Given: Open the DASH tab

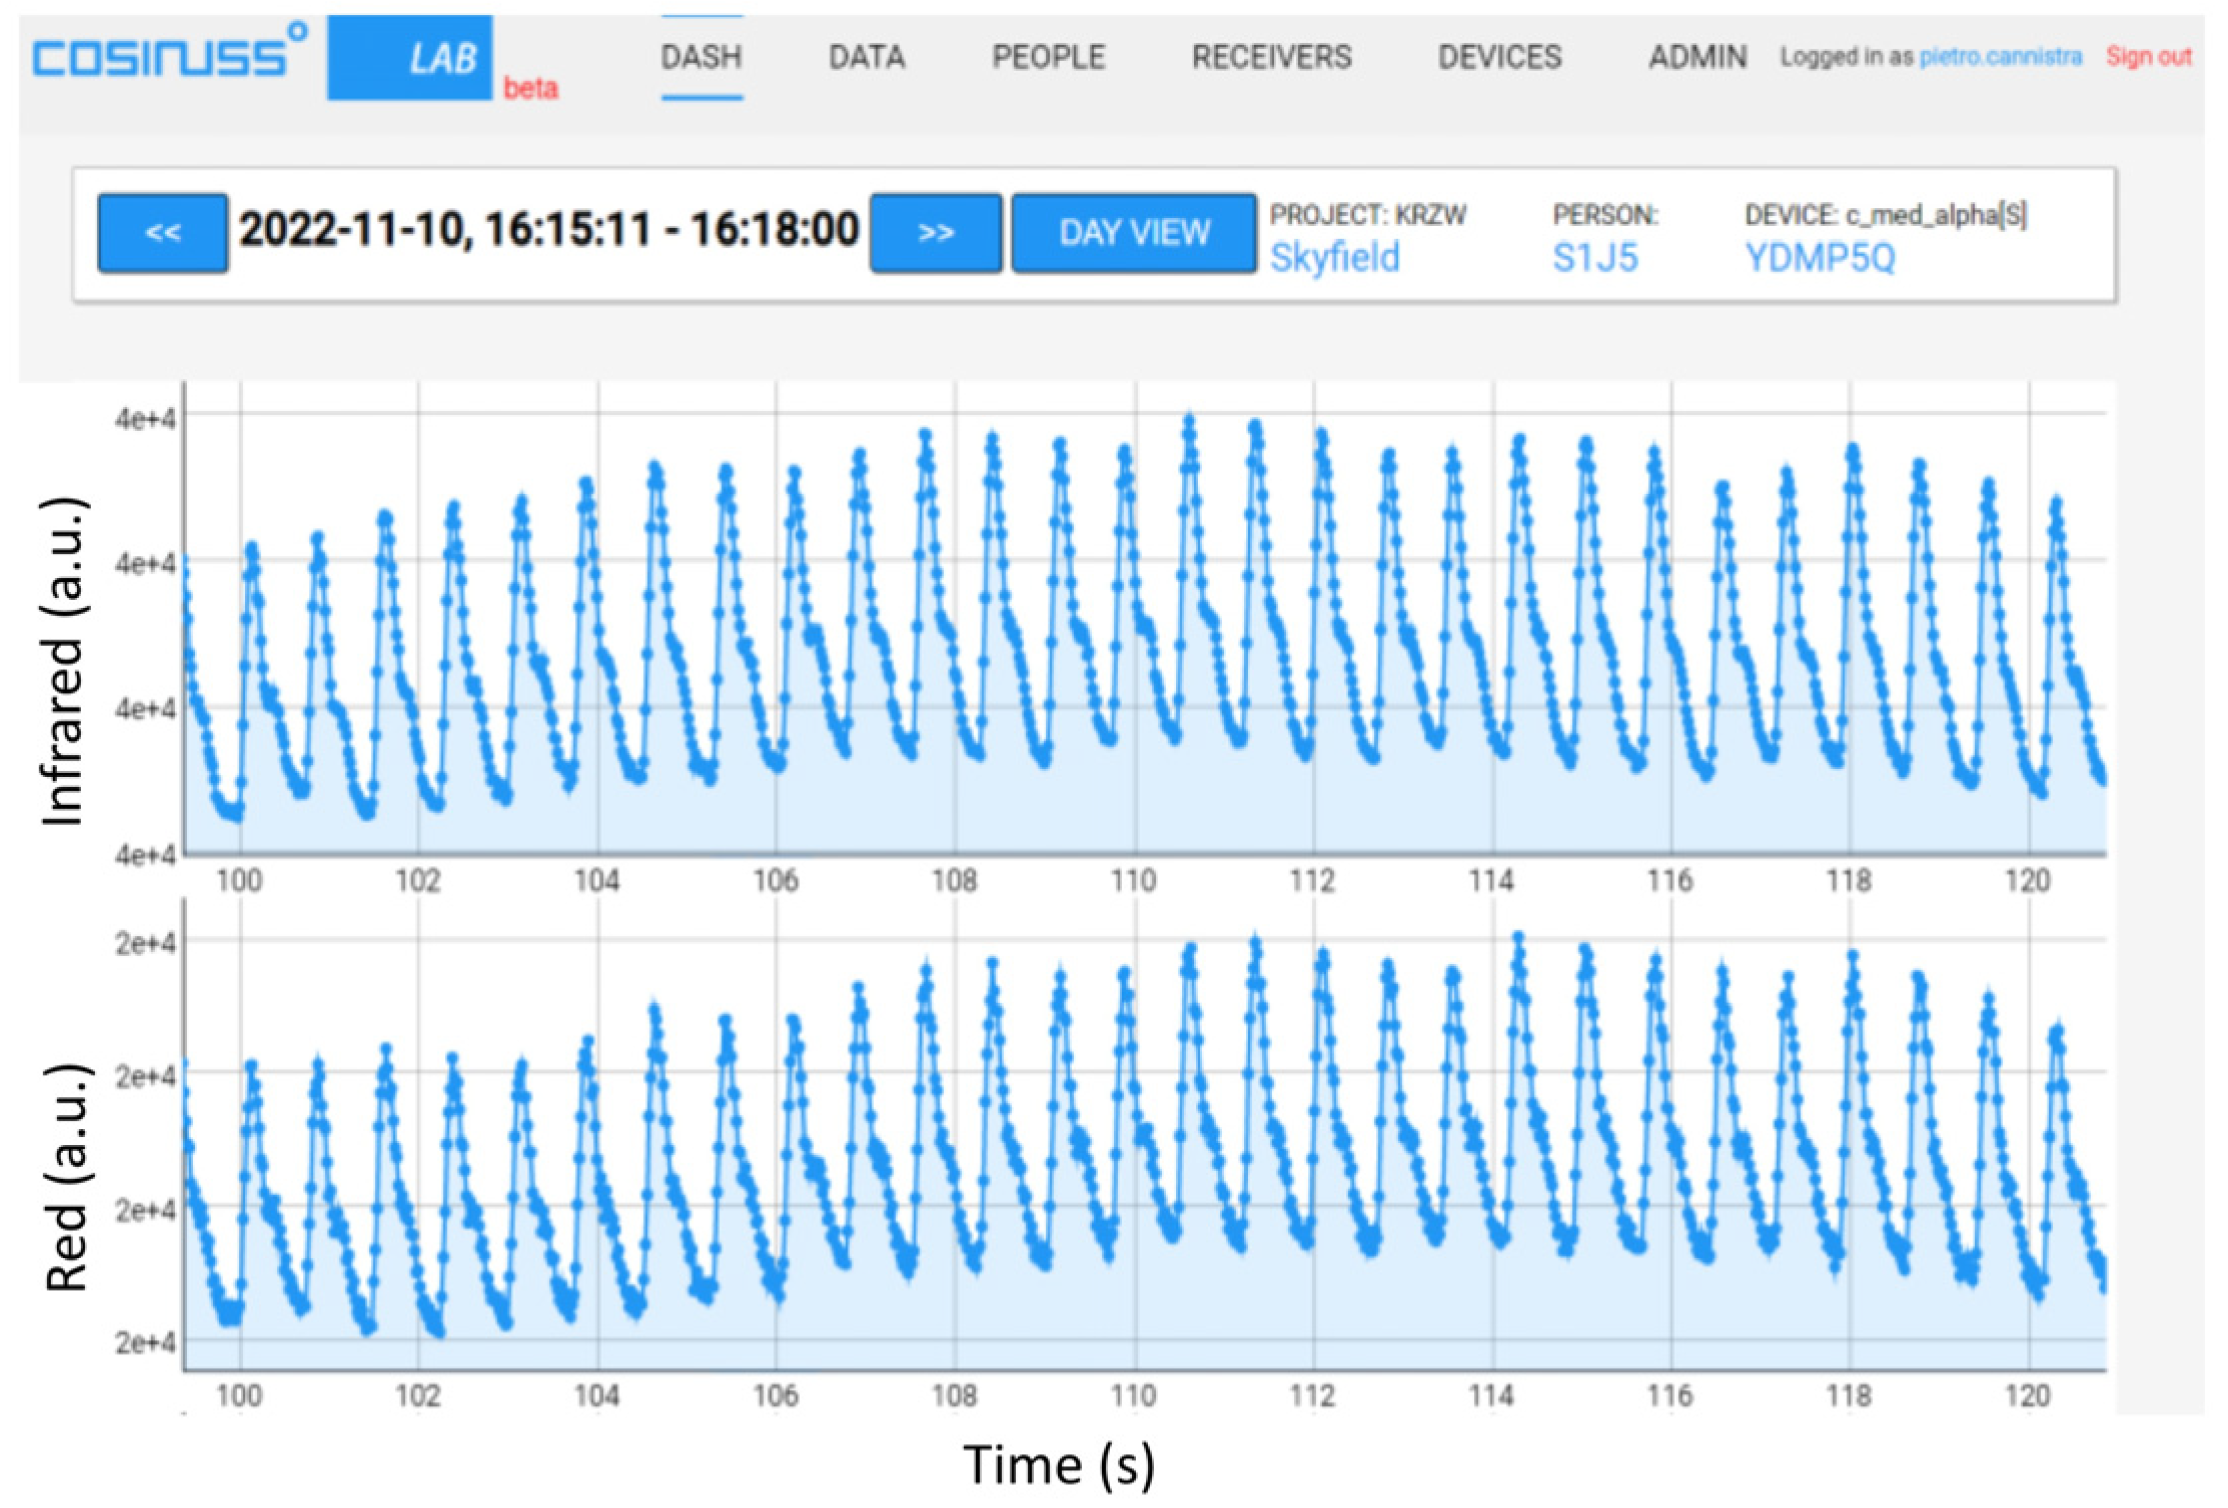Looking at the screenshot, I should 701,57.
